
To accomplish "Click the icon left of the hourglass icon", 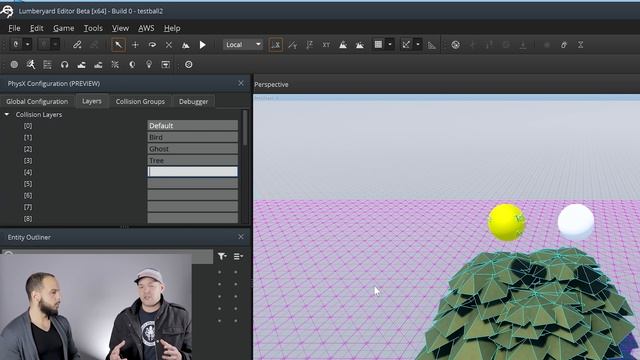I will click(564, 45).
